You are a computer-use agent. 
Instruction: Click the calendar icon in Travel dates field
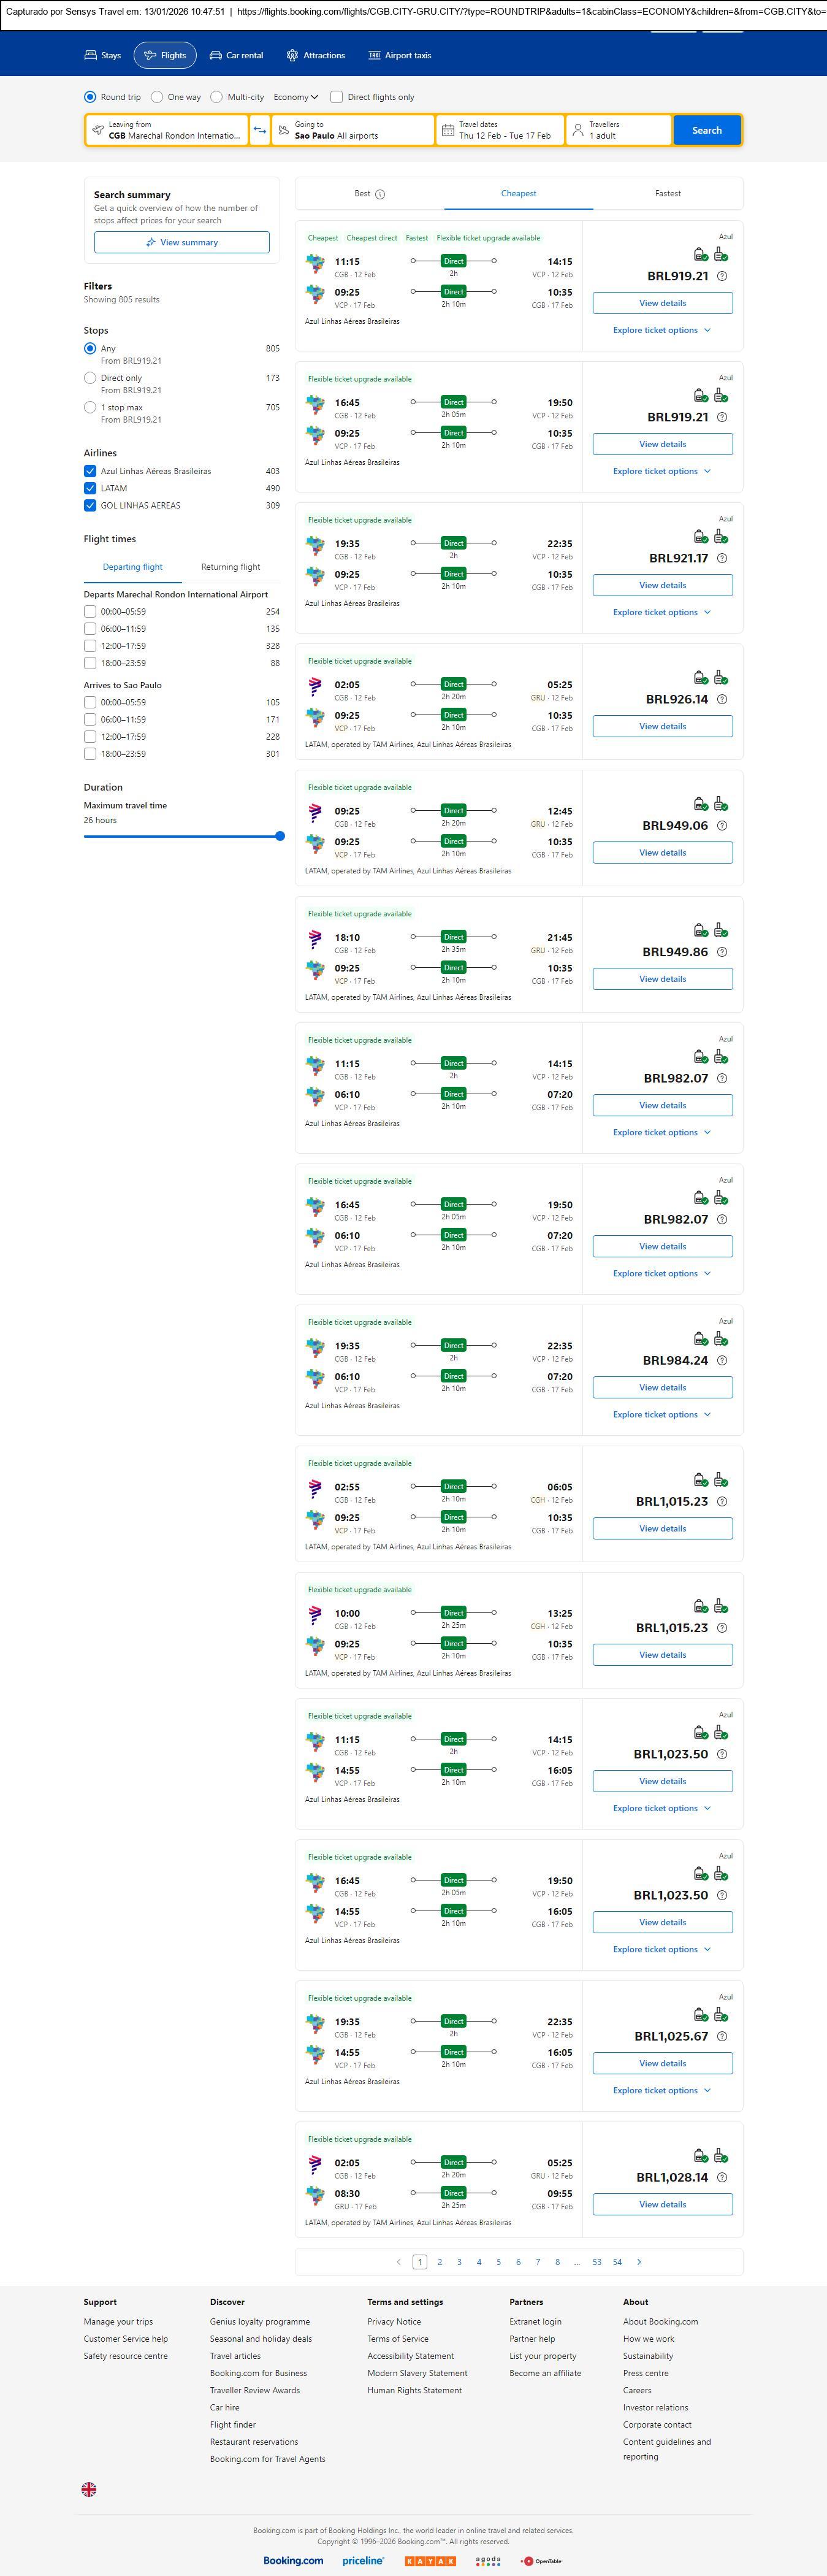coord(448,130)
